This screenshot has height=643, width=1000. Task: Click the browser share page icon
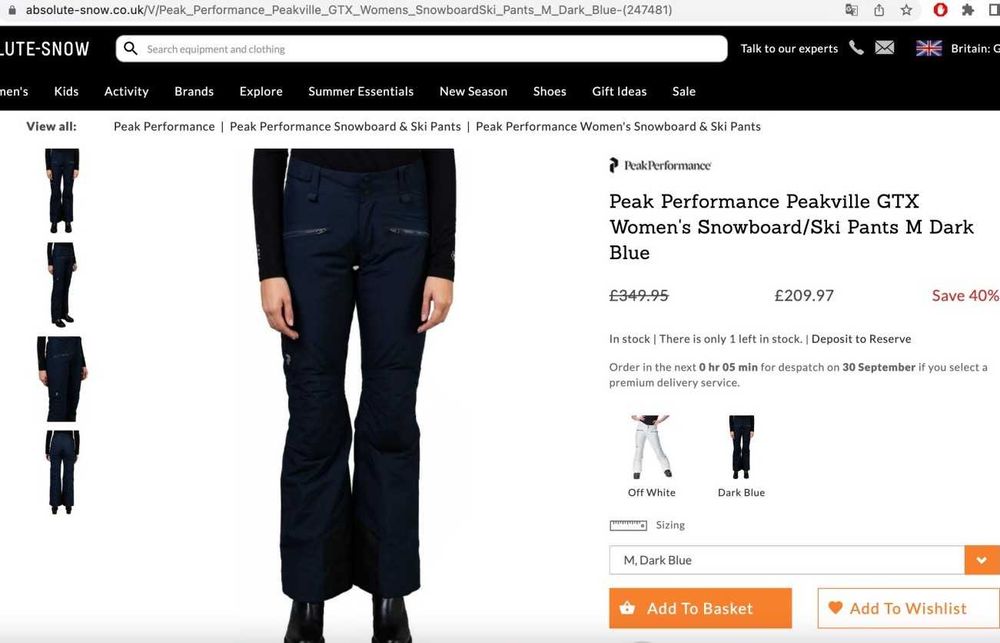(x=879, y=10)
